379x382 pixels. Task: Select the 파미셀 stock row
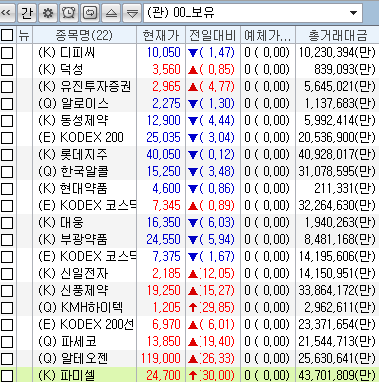189,375
